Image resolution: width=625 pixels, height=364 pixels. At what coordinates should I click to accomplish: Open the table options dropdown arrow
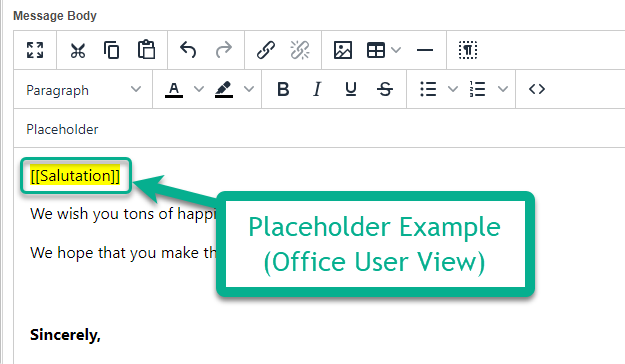click(x=396, y=50)
